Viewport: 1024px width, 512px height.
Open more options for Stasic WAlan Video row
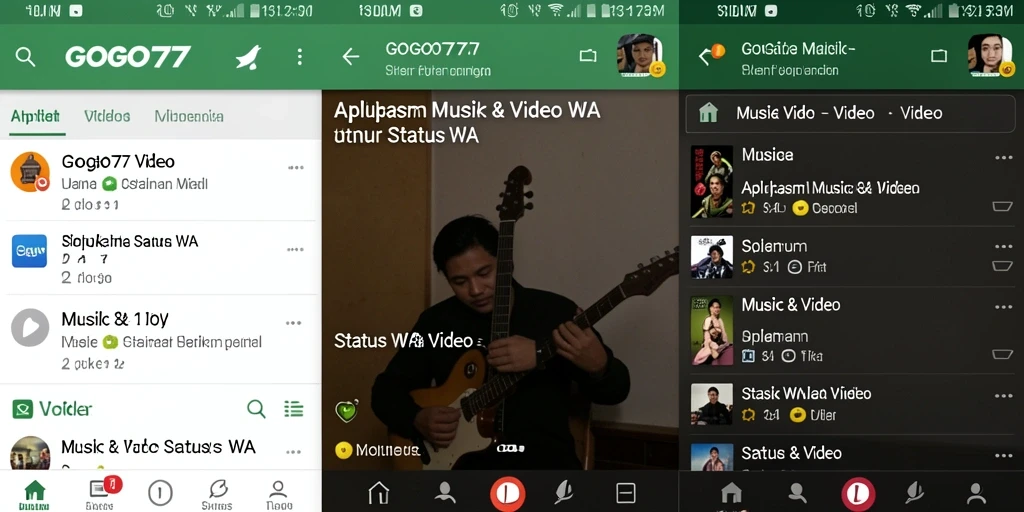click(x=1003, y=396)
